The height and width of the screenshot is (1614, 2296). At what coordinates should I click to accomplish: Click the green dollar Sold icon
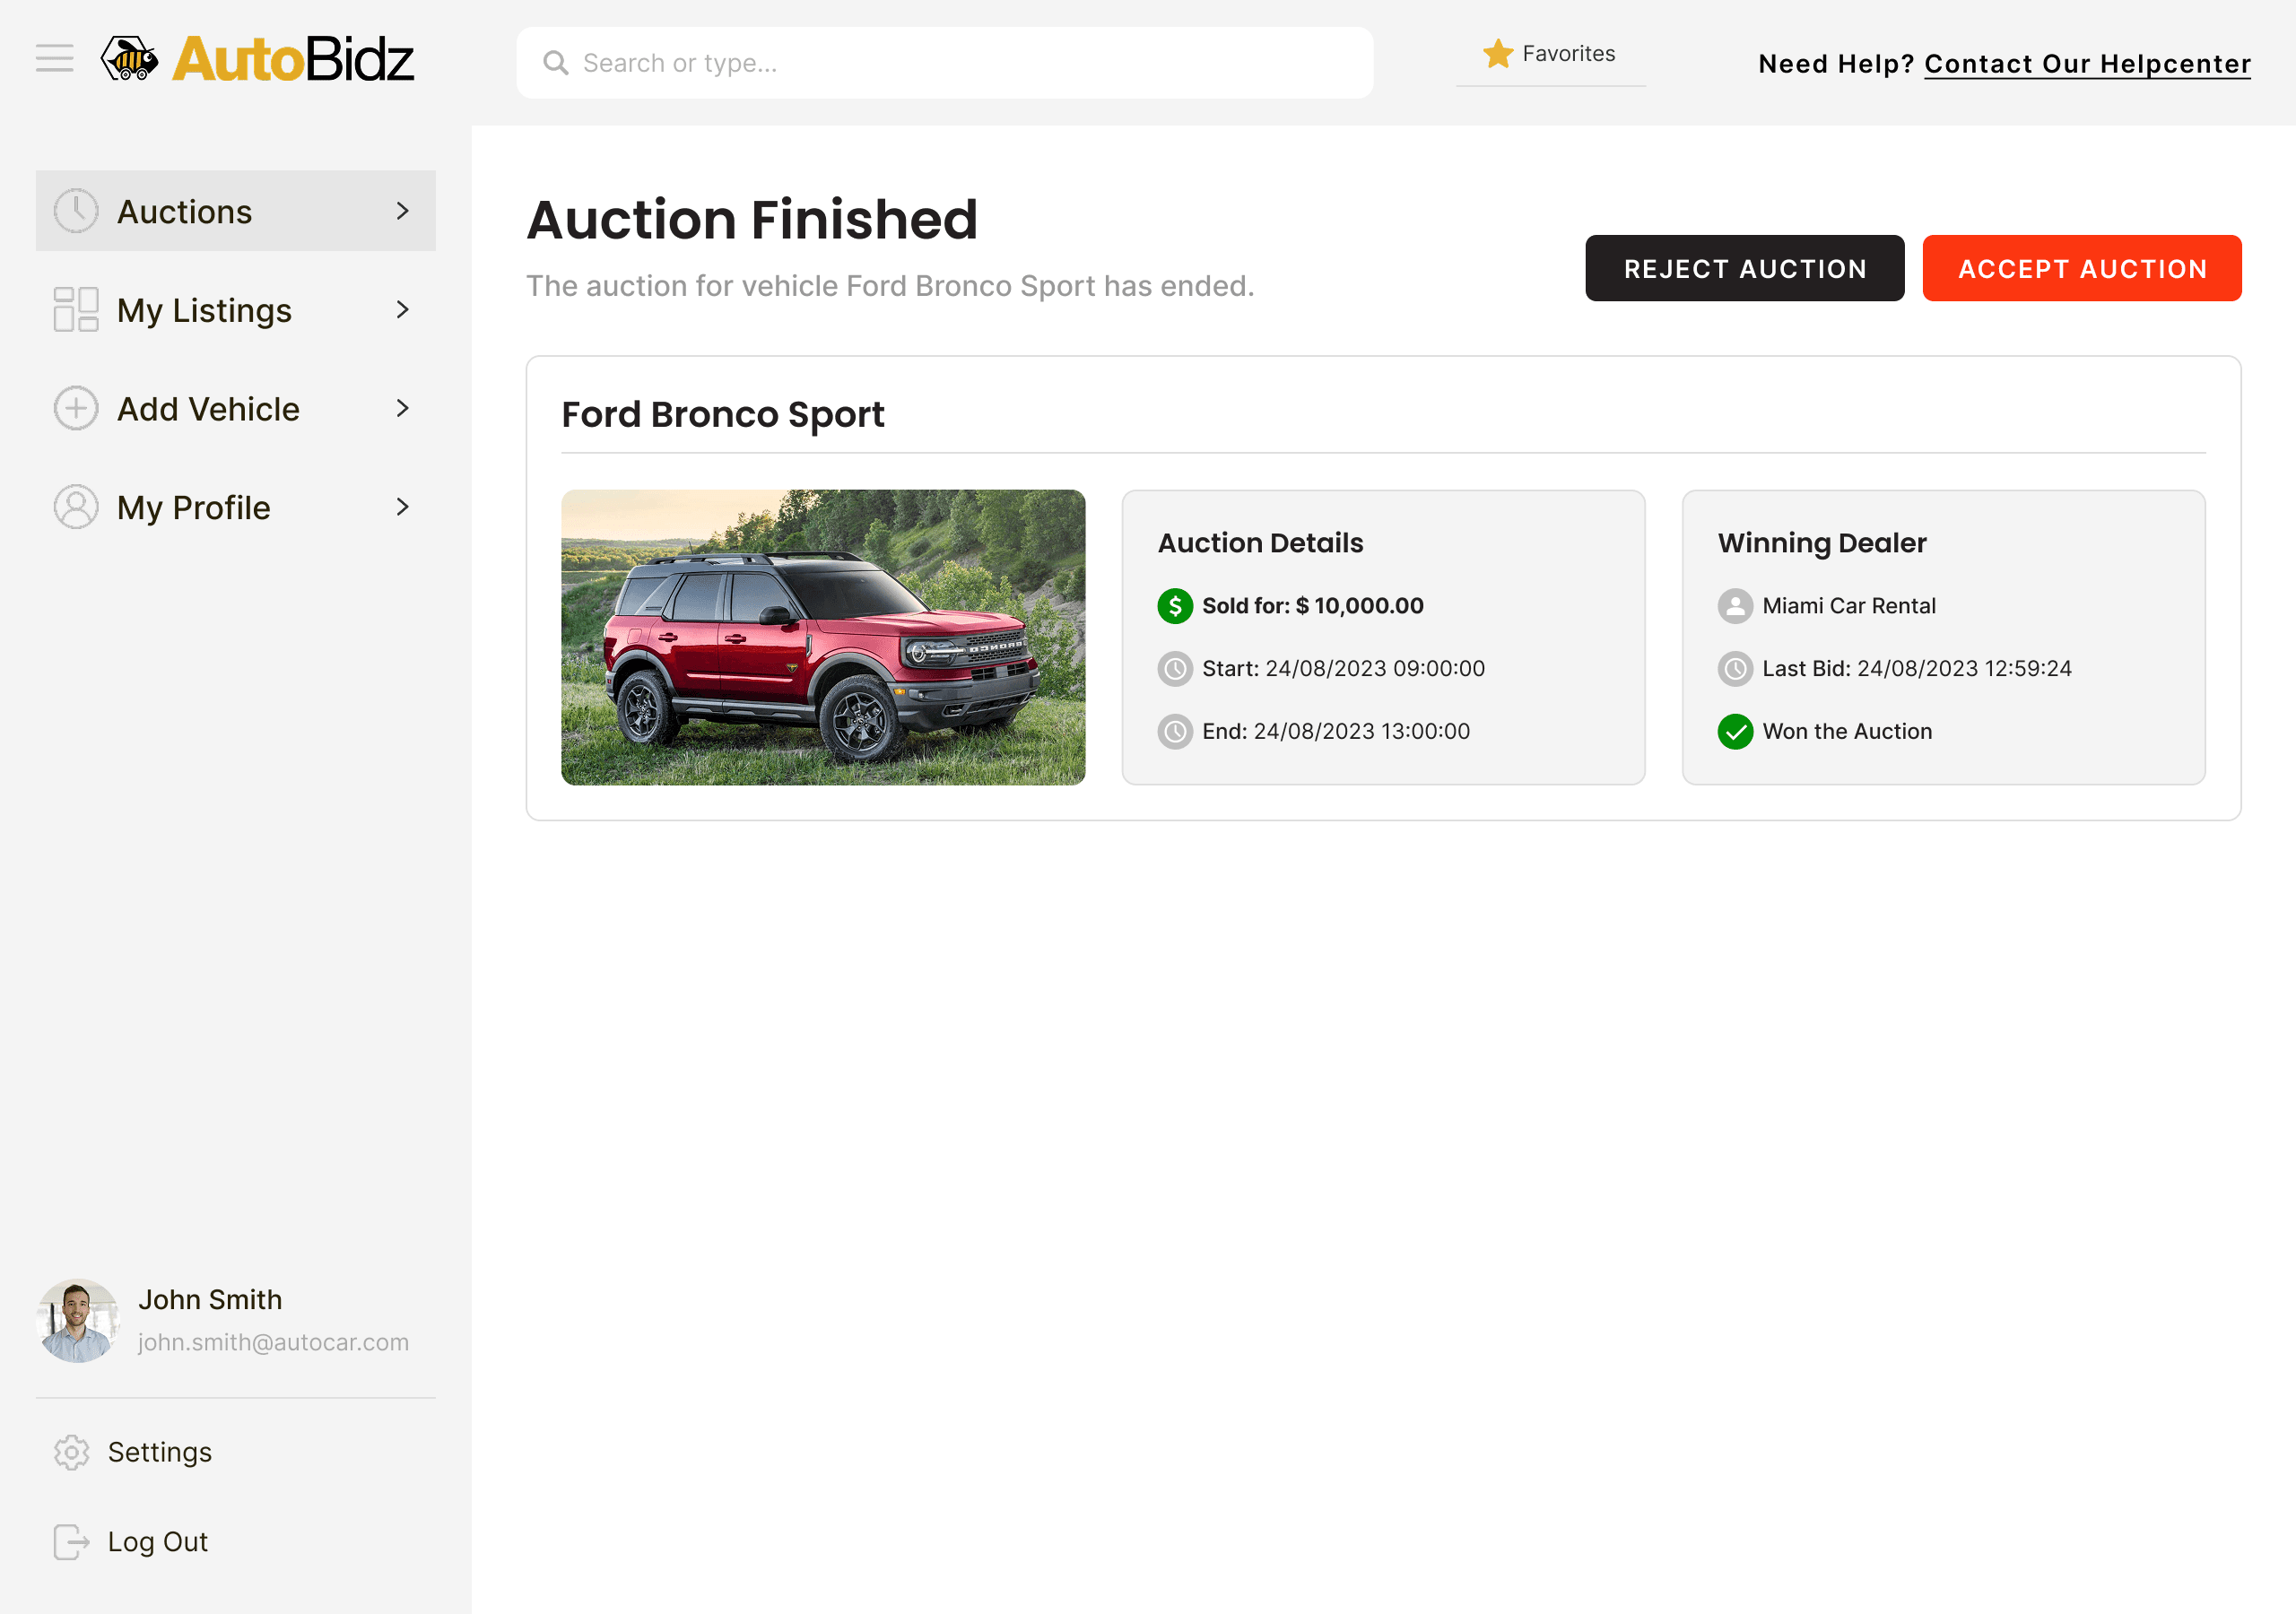1175,606
